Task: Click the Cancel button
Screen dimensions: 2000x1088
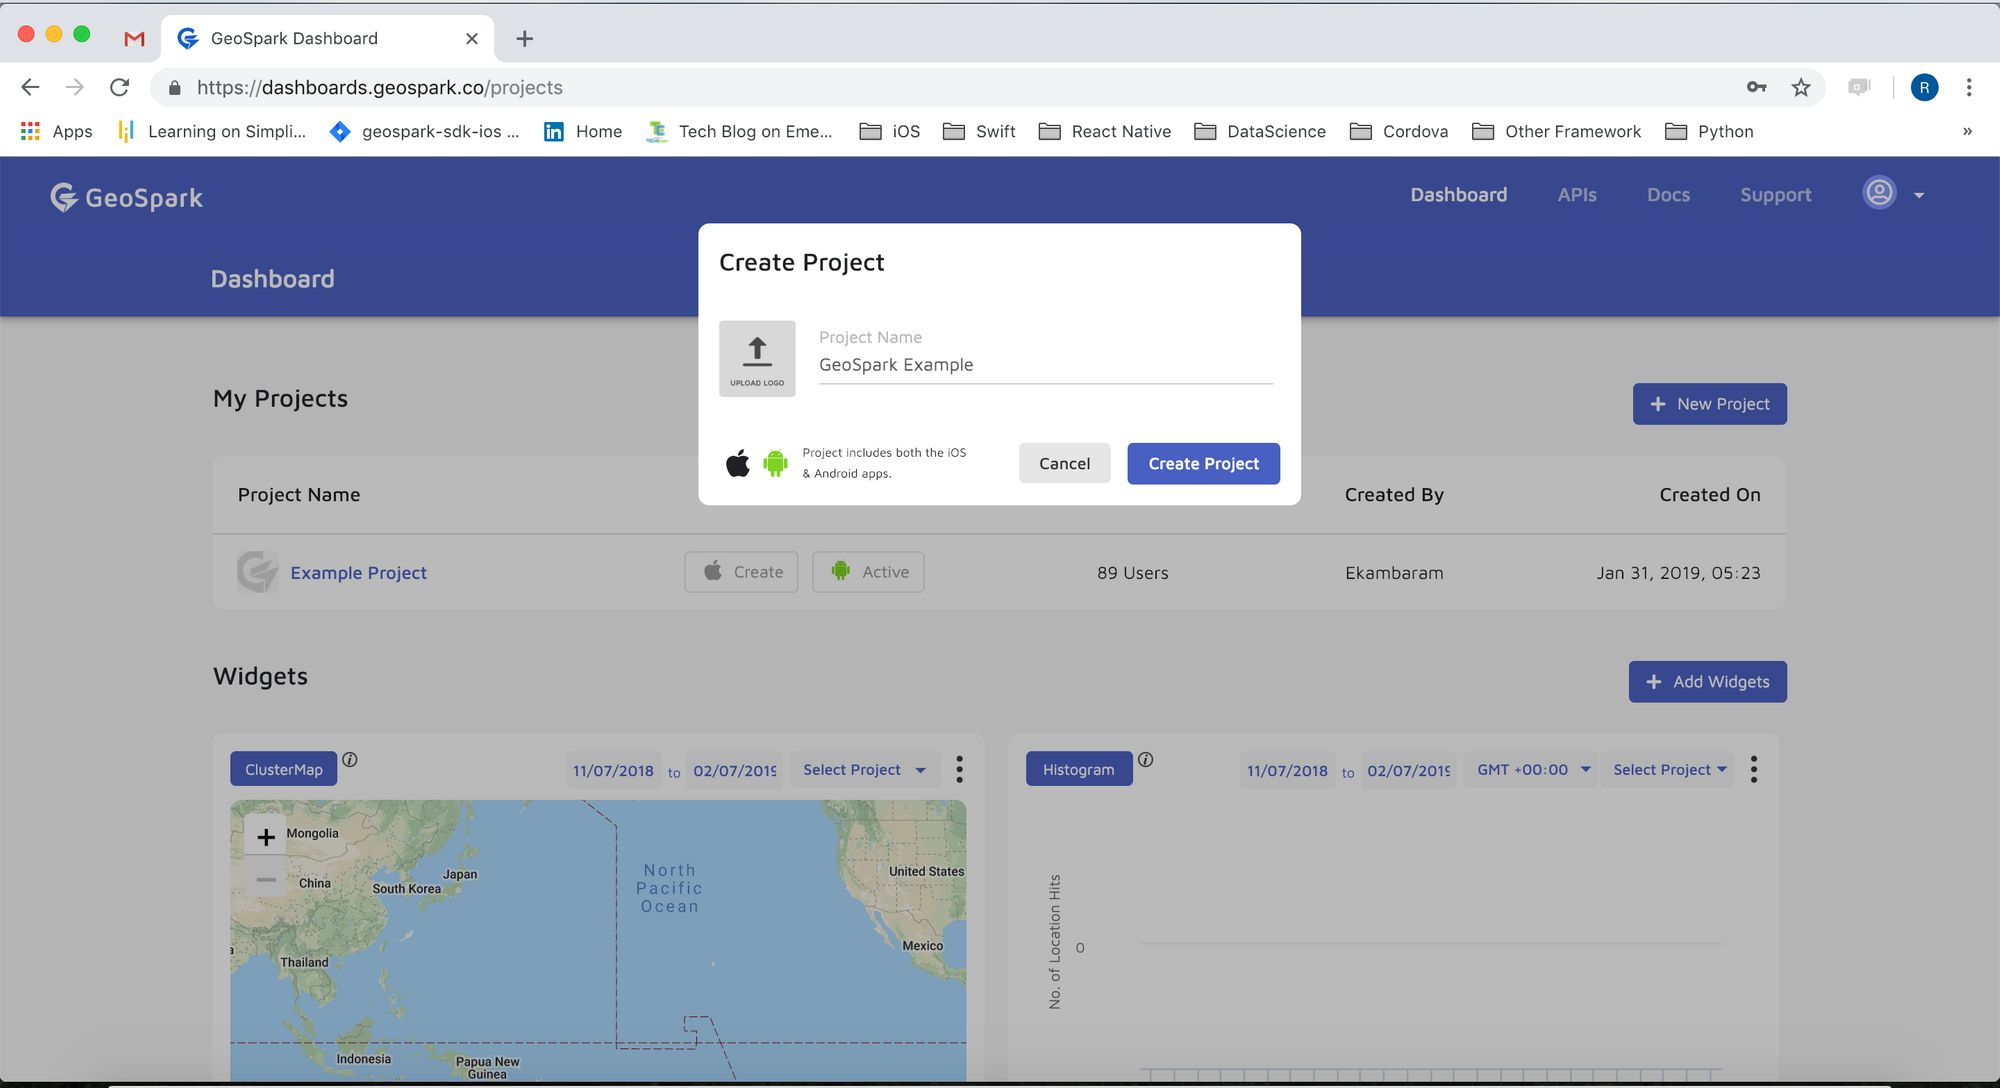Action: tap(1064, 463)
